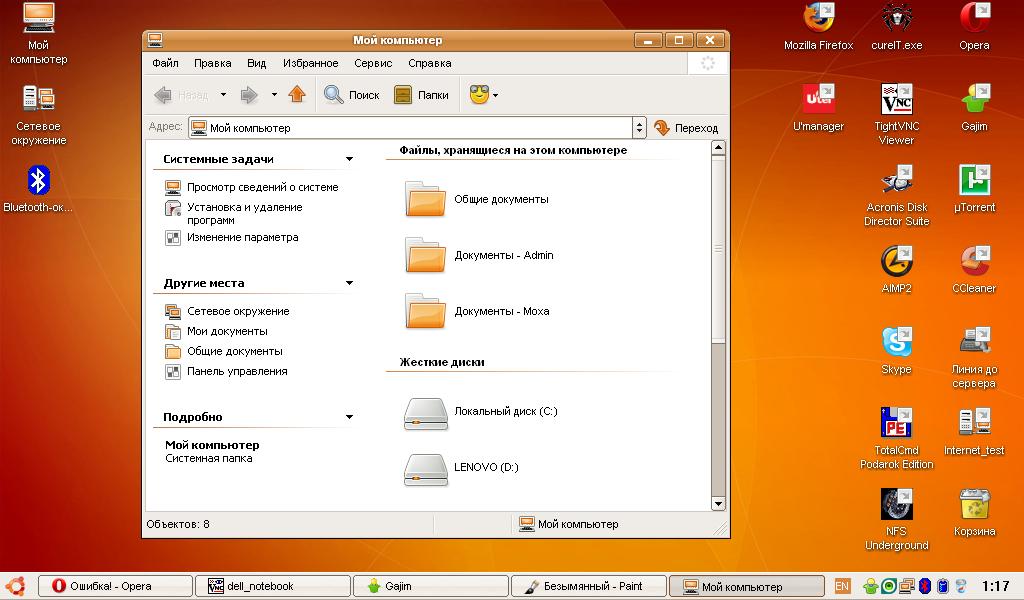Screen dimensions: 1024x600
Task: Switch to dell_notebook taskbar button
Action: click(272, 586)
